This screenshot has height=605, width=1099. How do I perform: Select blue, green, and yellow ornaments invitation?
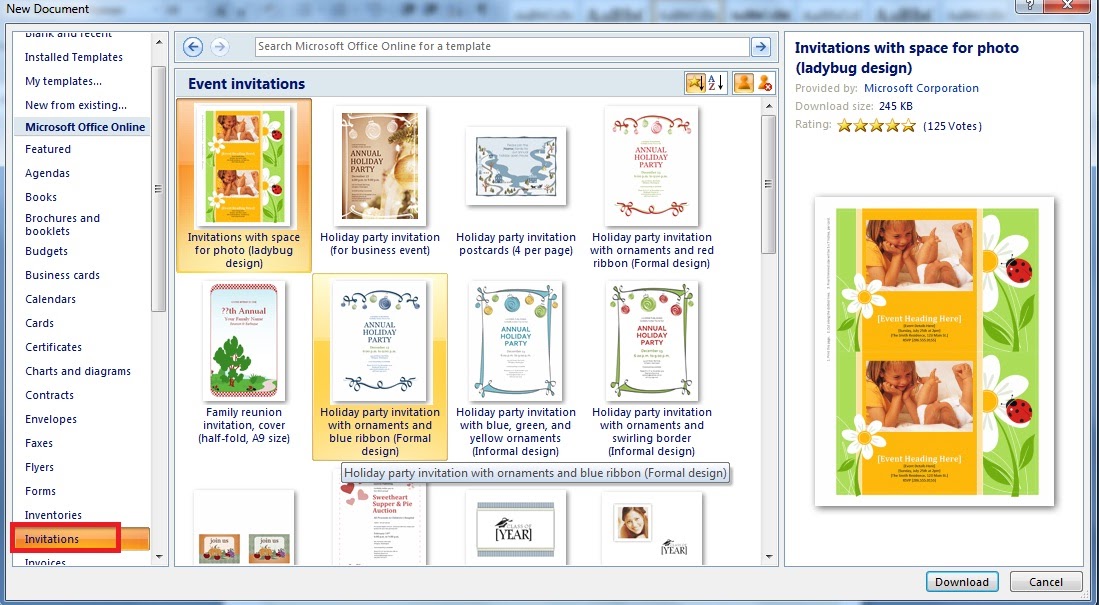516,367
